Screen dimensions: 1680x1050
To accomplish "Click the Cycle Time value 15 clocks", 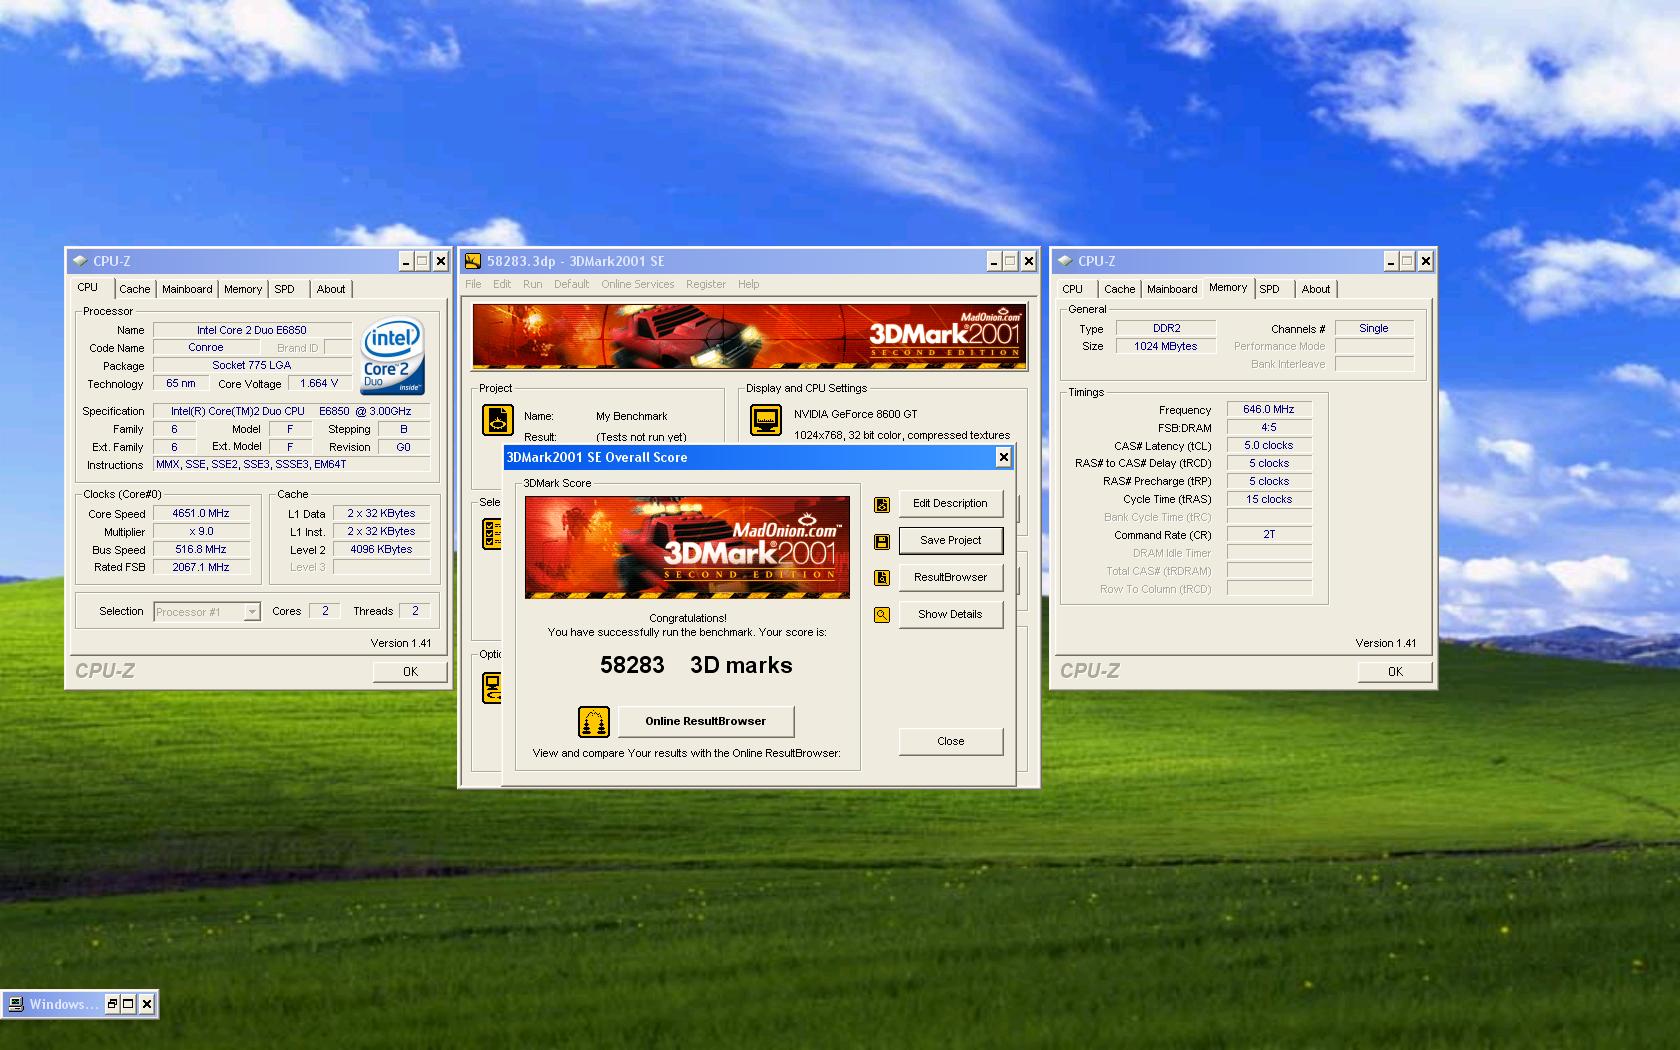I will (1269, 499).
